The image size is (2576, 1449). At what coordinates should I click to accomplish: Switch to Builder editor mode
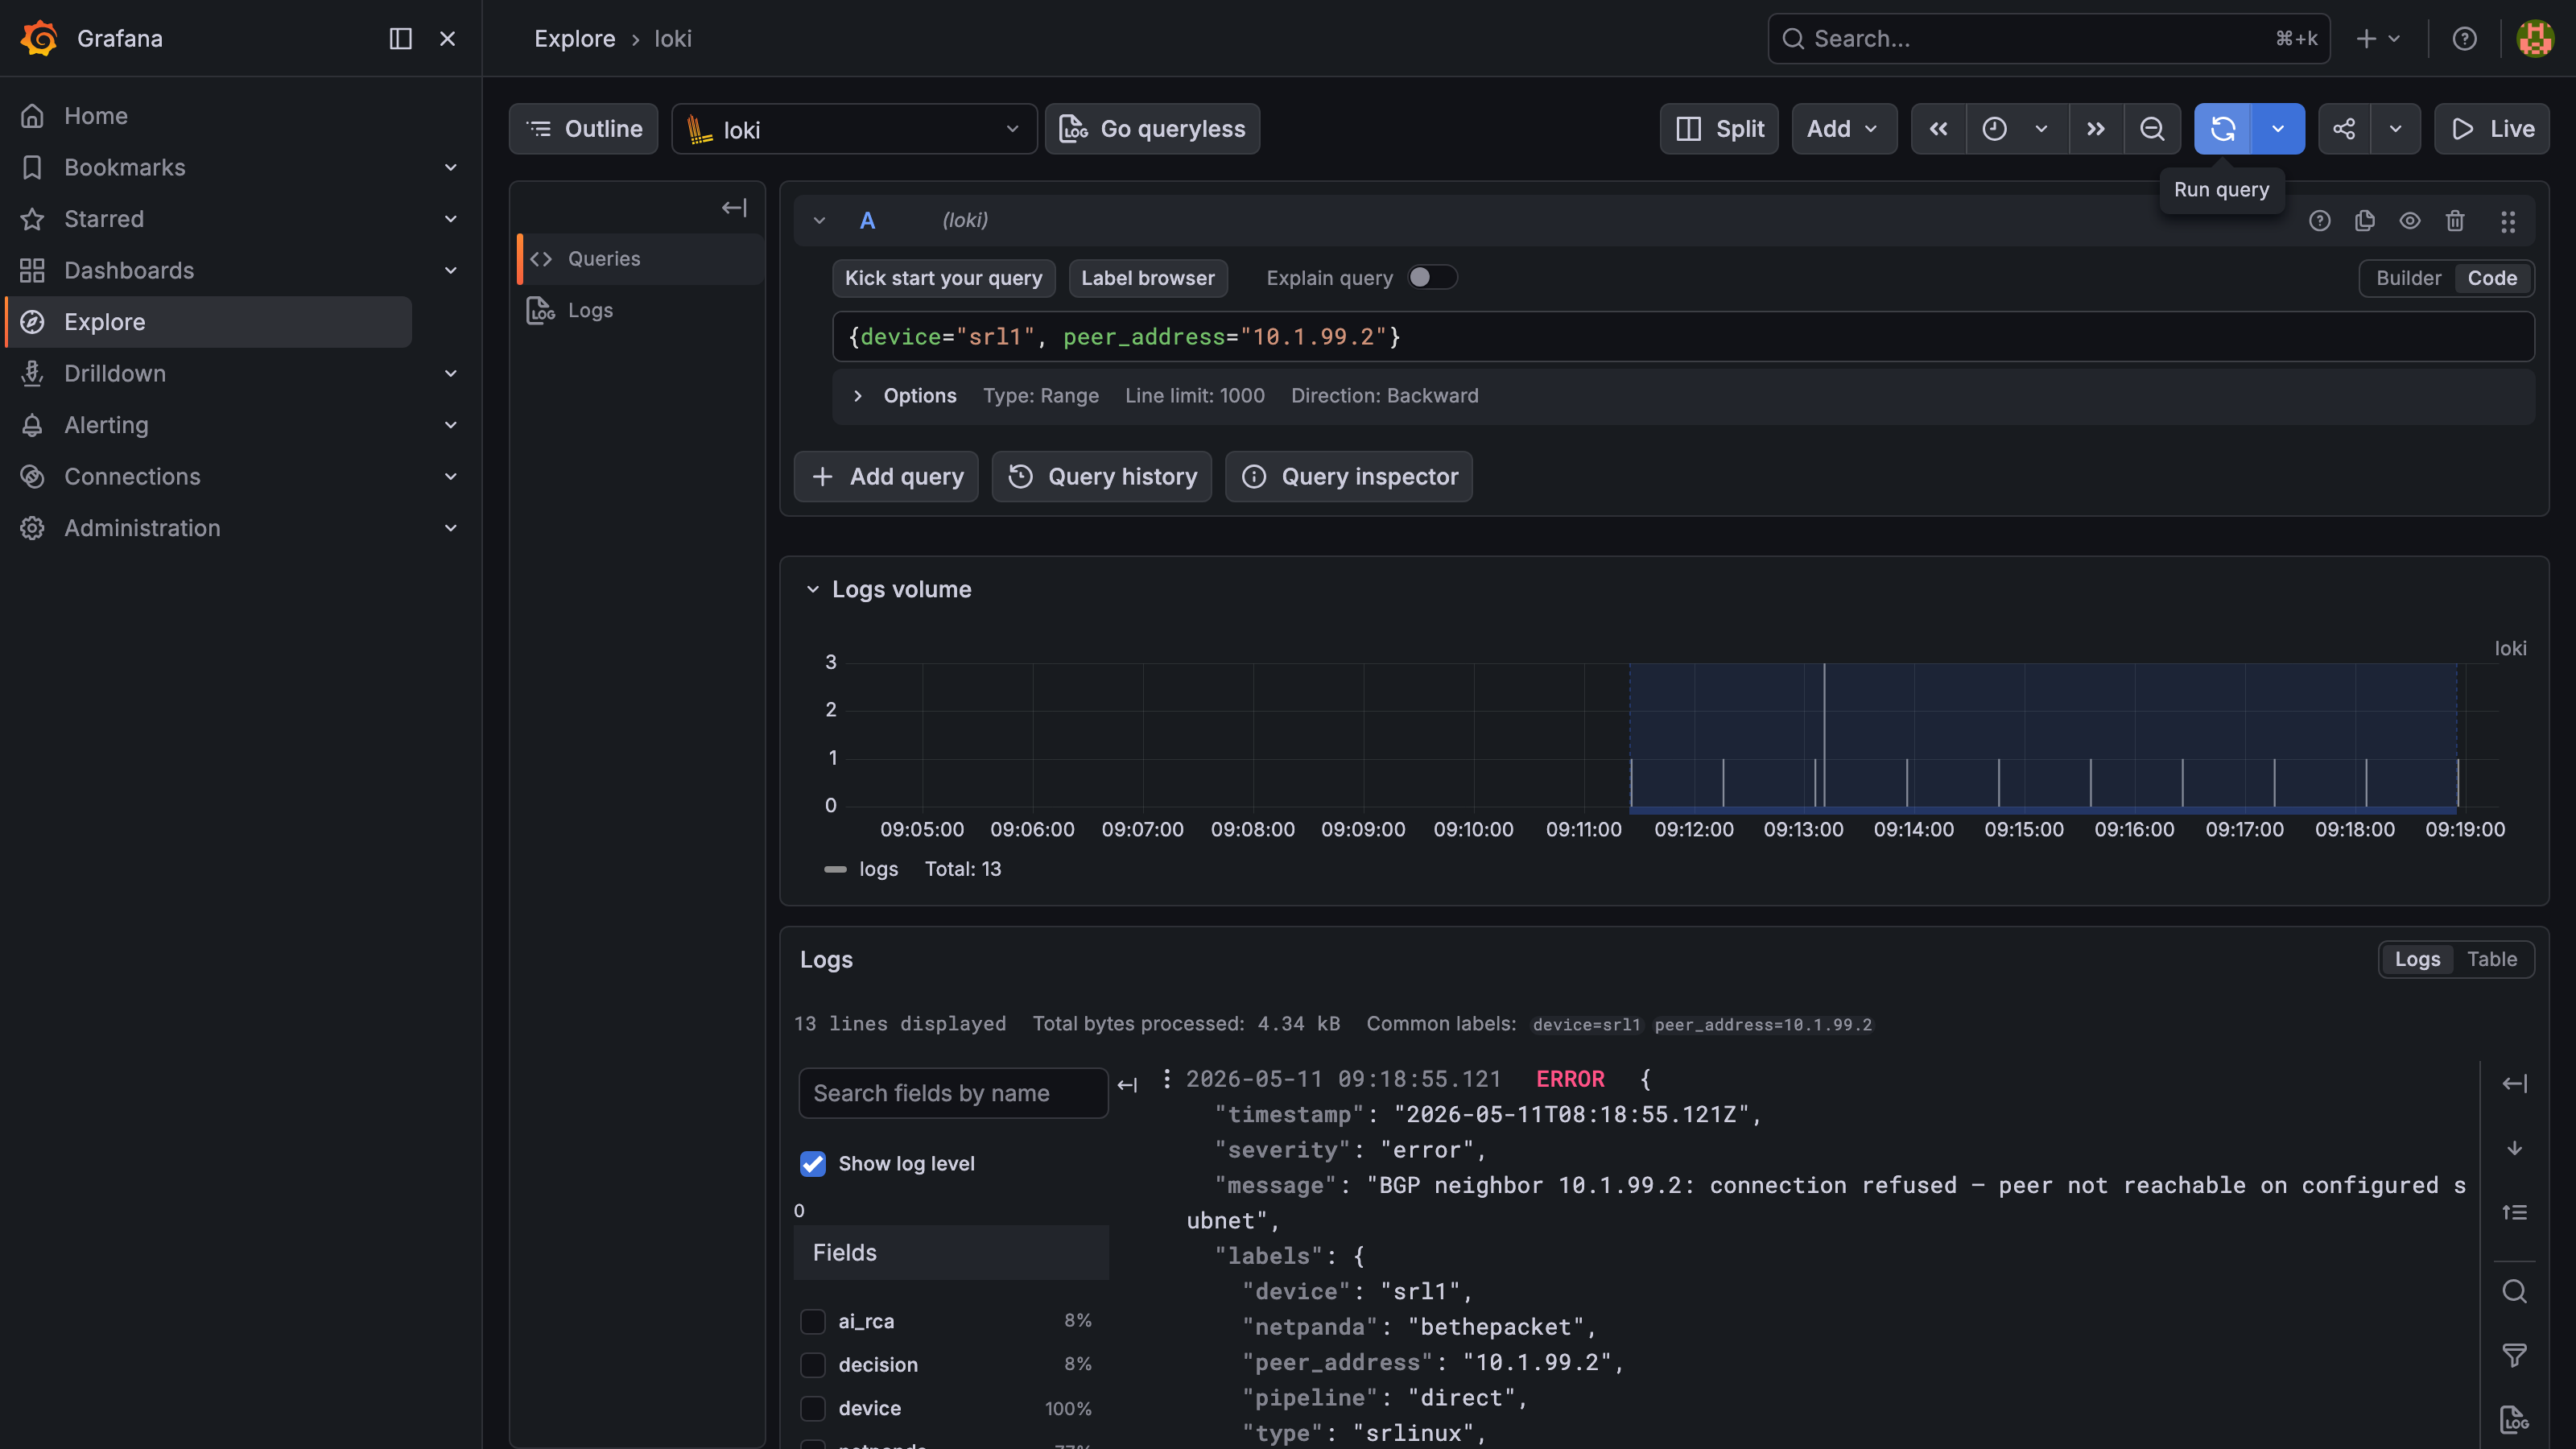point(2408,278)
